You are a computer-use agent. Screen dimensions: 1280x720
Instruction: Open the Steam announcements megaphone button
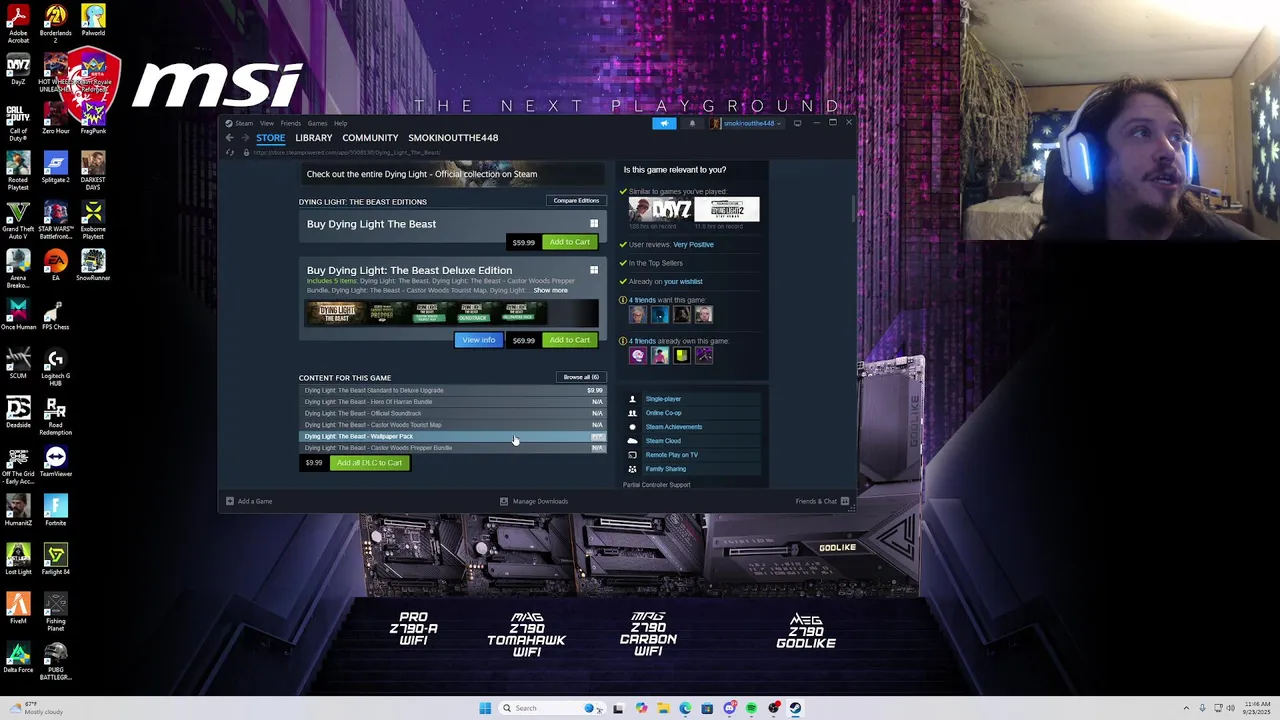point(664,123)
